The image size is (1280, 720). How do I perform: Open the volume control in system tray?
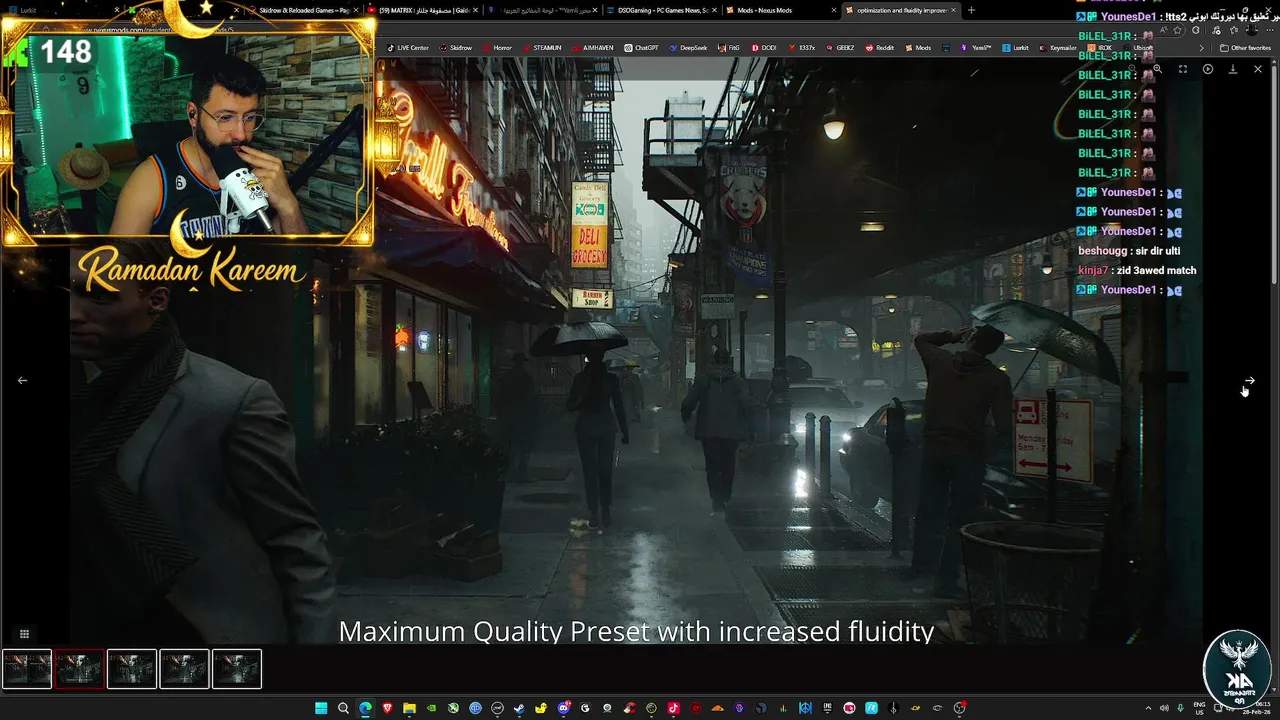pyautogui.click(x=1165, y=708)
